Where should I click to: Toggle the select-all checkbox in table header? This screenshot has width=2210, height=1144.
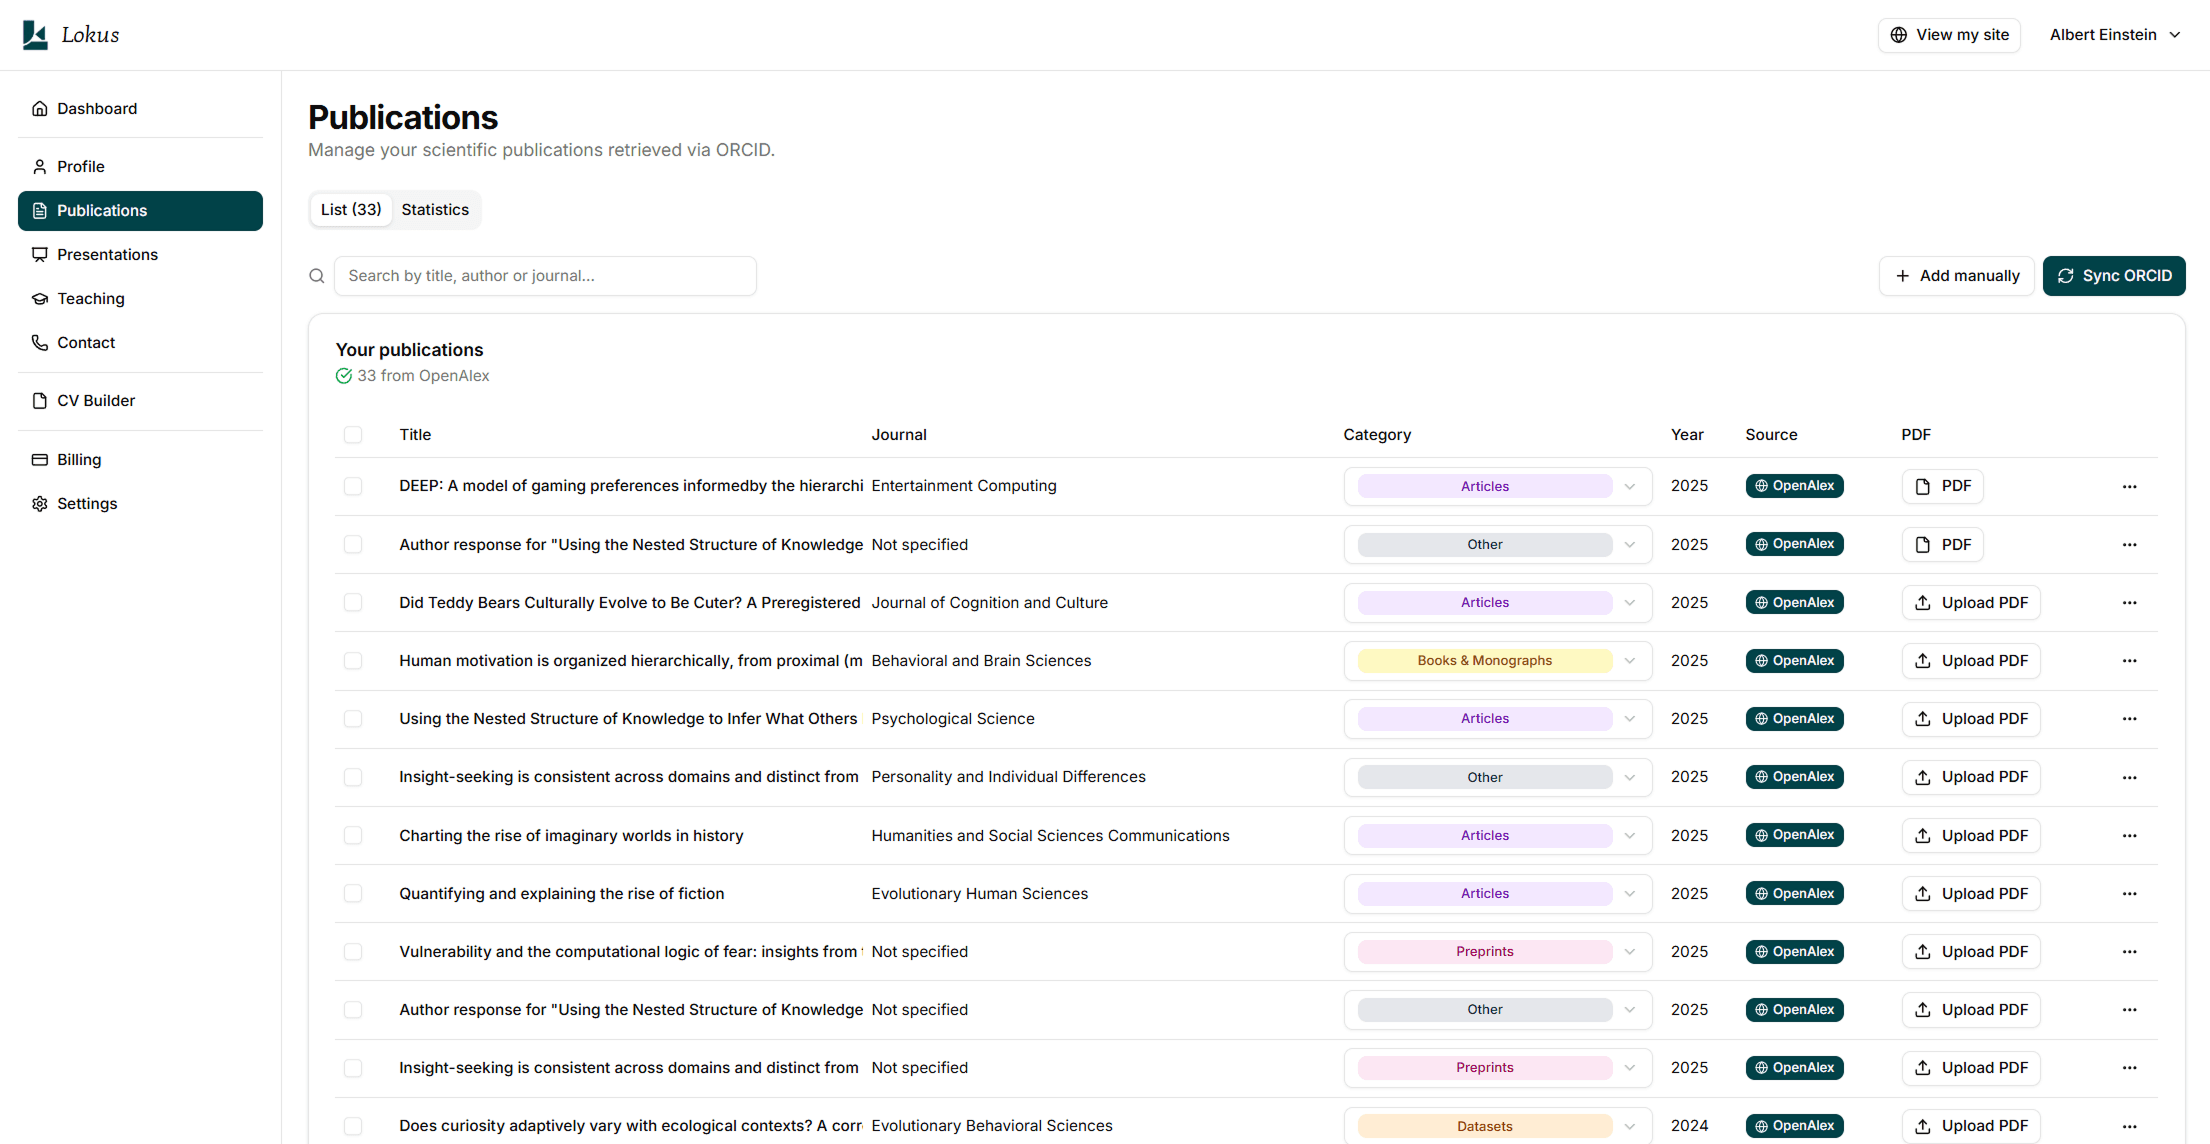pyautogui.click(x=353, y=435)
